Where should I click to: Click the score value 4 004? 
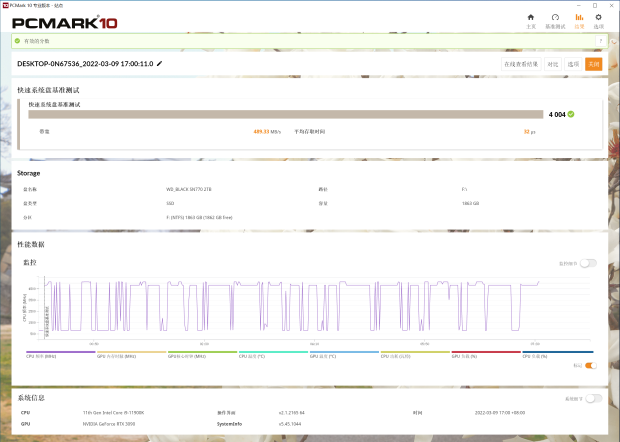[557, 115]
